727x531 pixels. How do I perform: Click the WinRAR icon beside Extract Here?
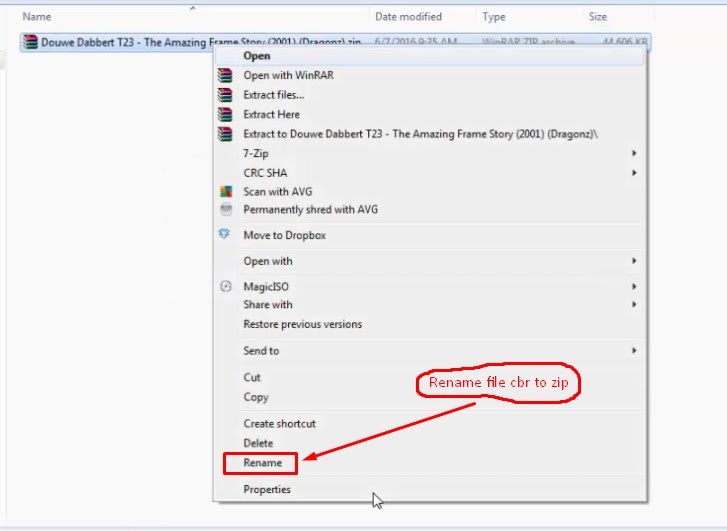tap(225, 114)
